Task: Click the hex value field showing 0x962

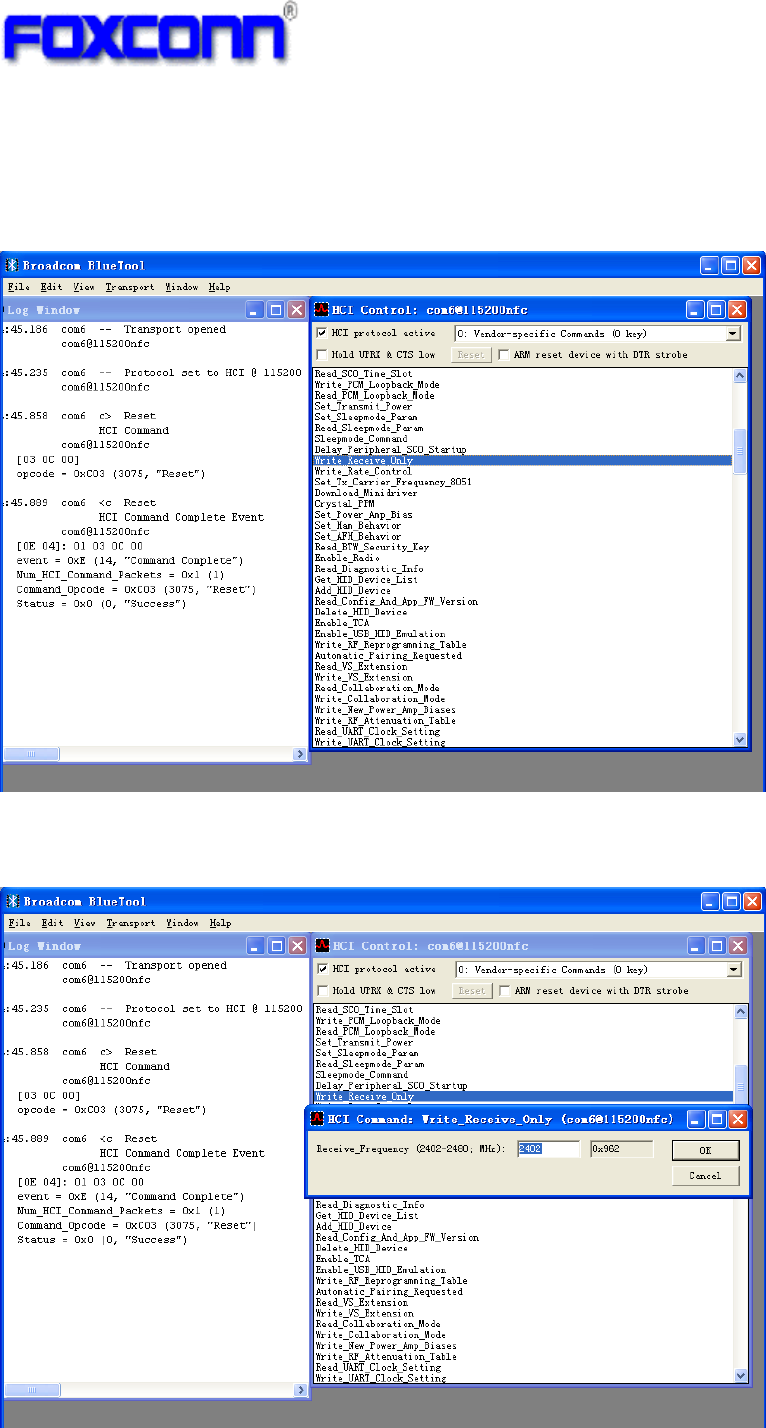Action: click(x=621, y=1150)
